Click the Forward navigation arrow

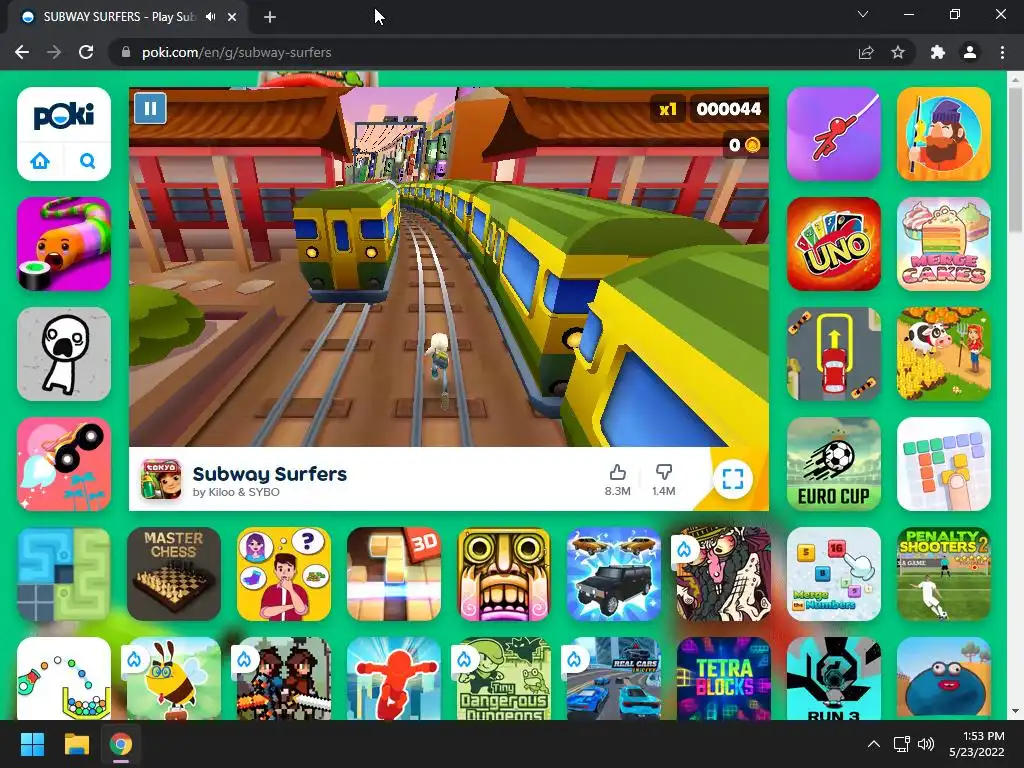pos(54,52)
